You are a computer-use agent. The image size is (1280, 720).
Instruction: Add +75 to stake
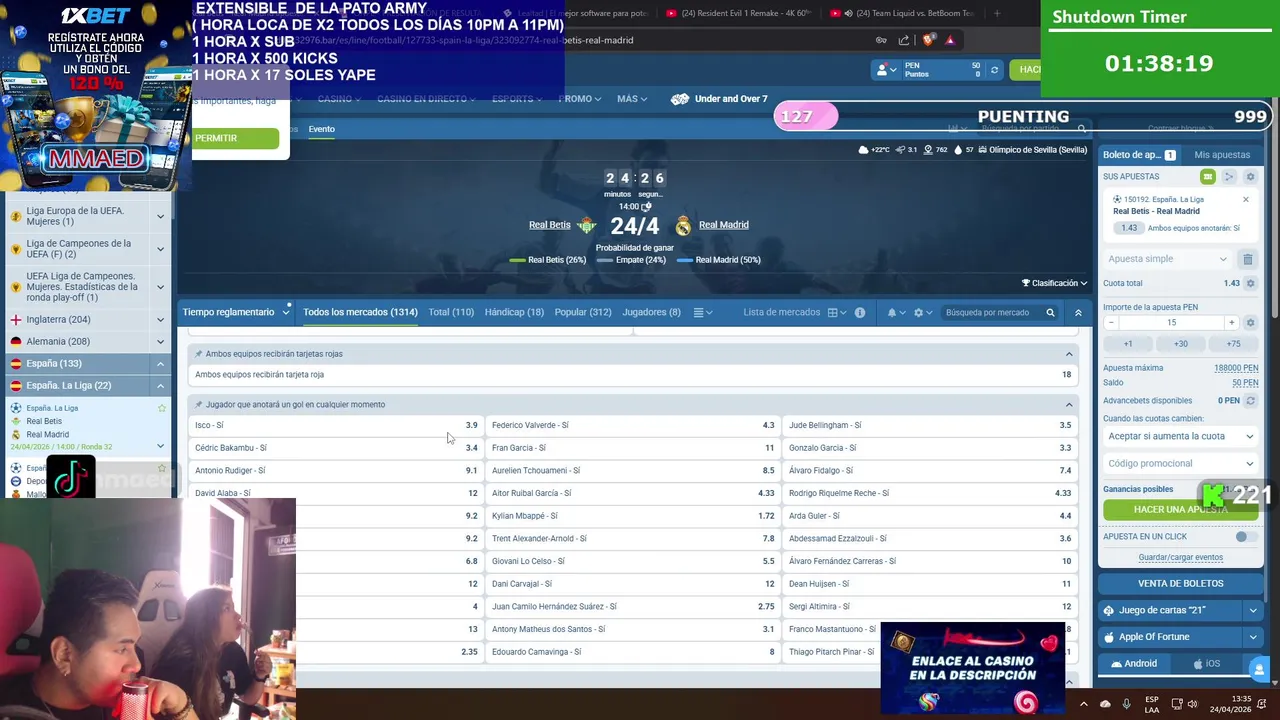pyautogui.click(x=1233, y=344)
